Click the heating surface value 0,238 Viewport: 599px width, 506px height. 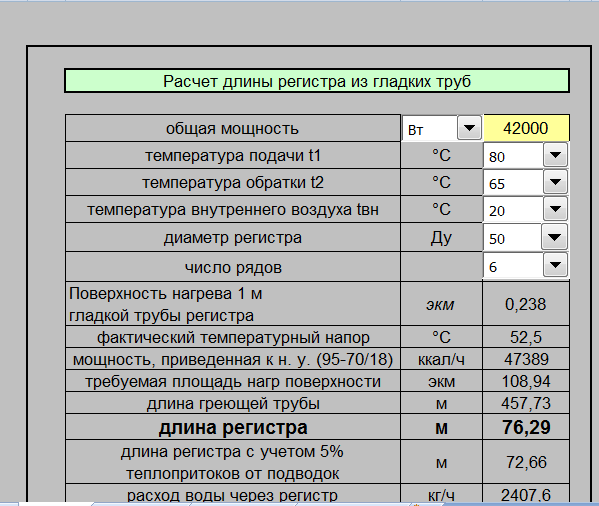(x=526, y=304)
